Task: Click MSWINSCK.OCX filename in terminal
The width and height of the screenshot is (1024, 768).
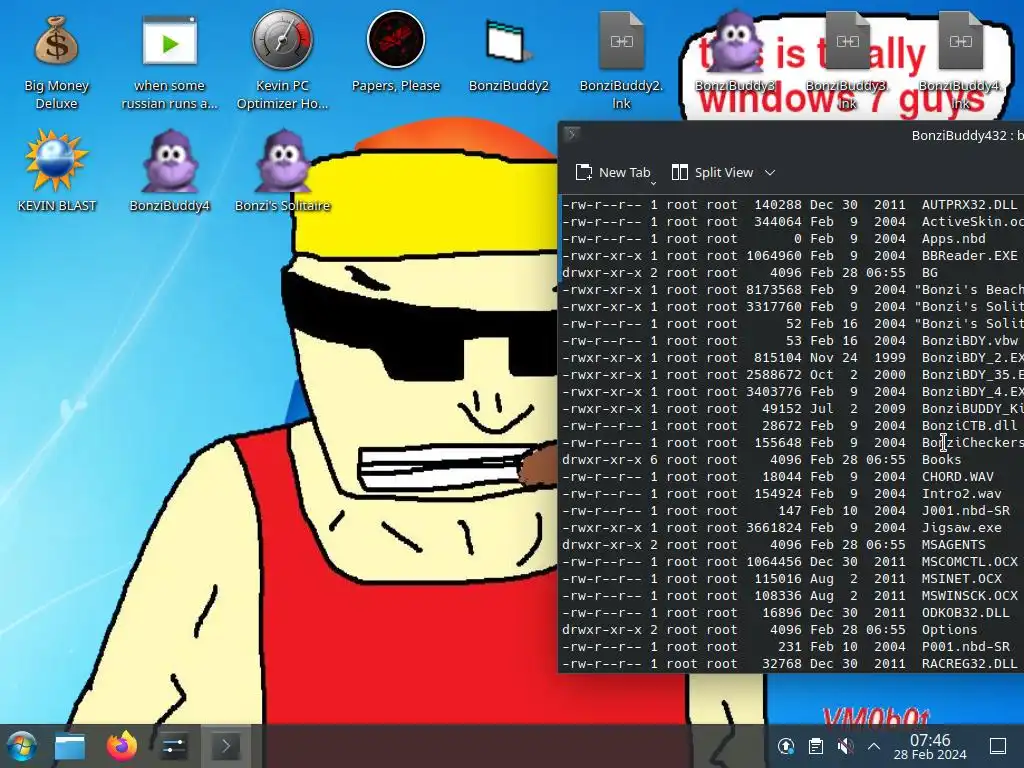Action: [969, 595]
